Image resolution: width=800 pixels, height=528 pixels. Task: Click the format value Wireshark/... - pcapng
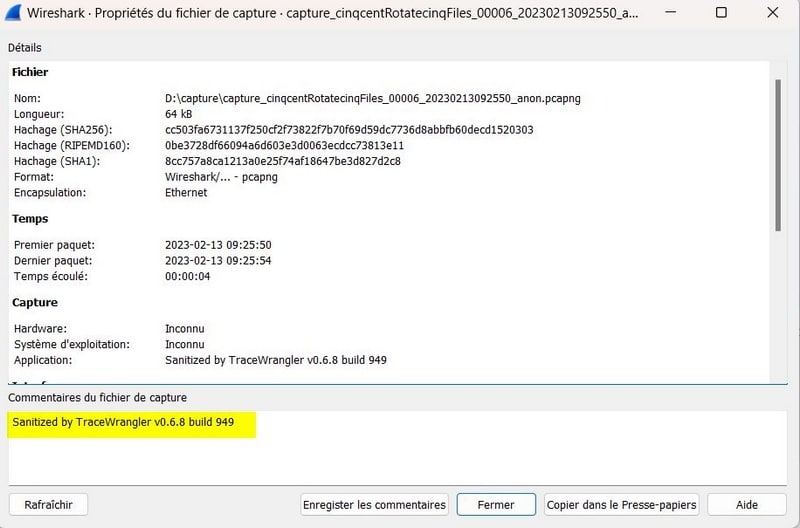tap(221, 177)
